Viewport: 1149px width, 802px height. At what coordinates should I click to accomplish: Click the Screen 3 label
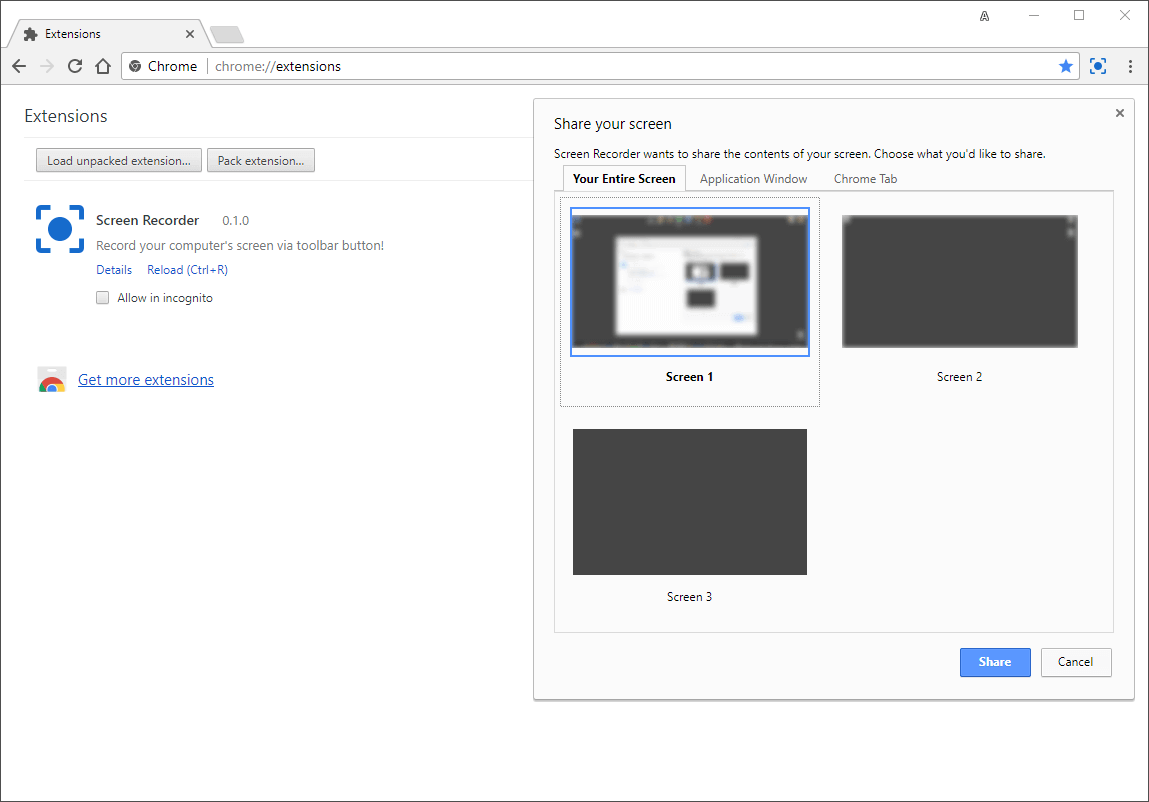pyautogui.click(x=689, y=597)
